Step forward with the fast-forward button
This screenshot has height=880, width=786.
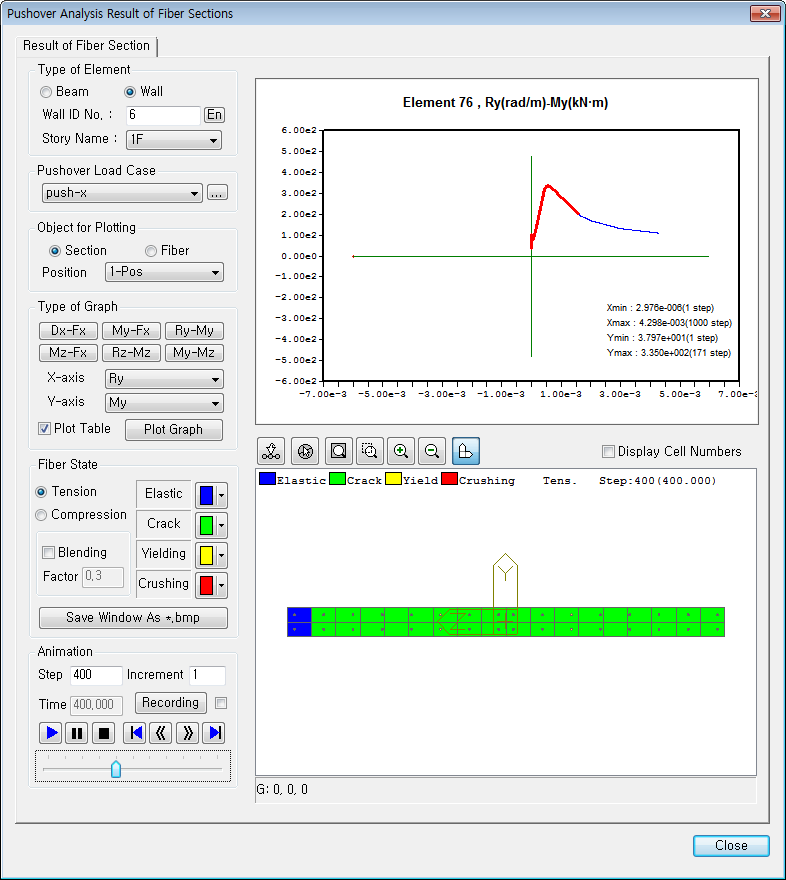(x=187, y=733)
